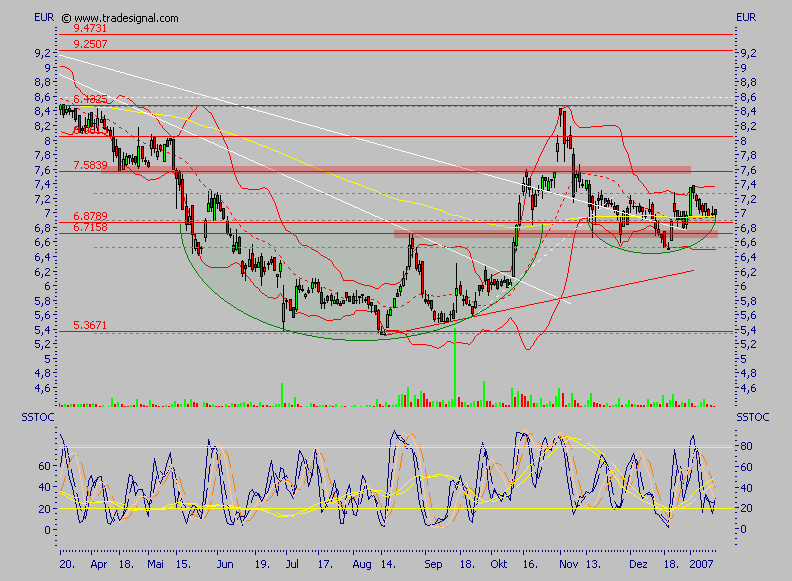Select the Aug date axis label
This screenshot has height=581, width=792.
362,564
